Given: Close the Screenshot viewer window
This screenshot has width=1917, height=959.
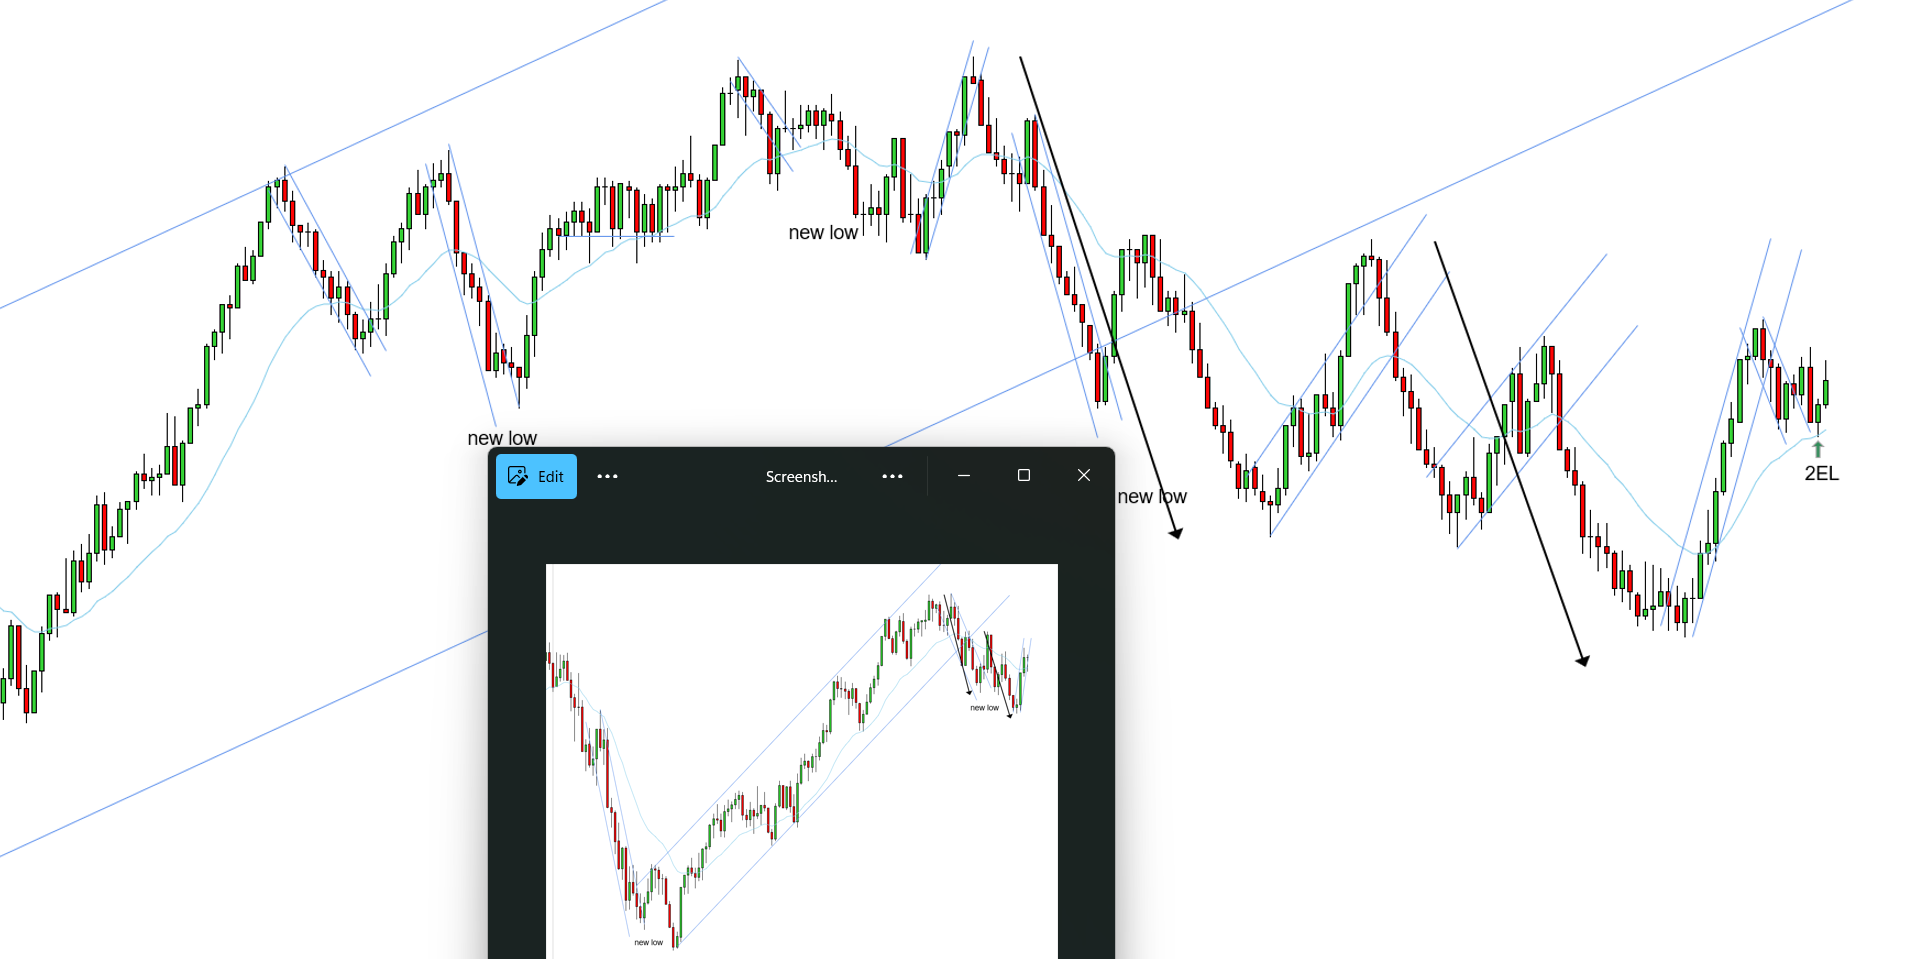Looking at the screenshot, I should click(x=1083, y=475).
